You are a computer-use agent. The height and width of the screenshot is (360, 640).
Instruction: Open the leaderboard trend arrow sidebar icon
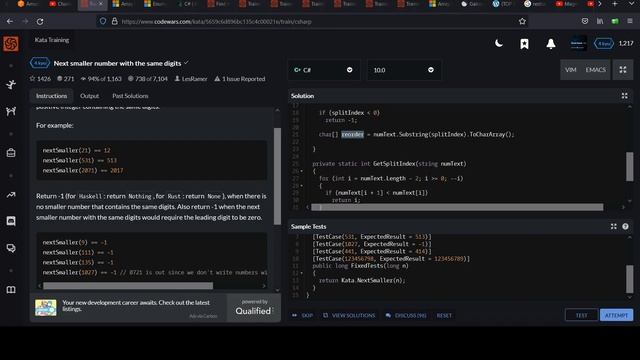point(11,195)
